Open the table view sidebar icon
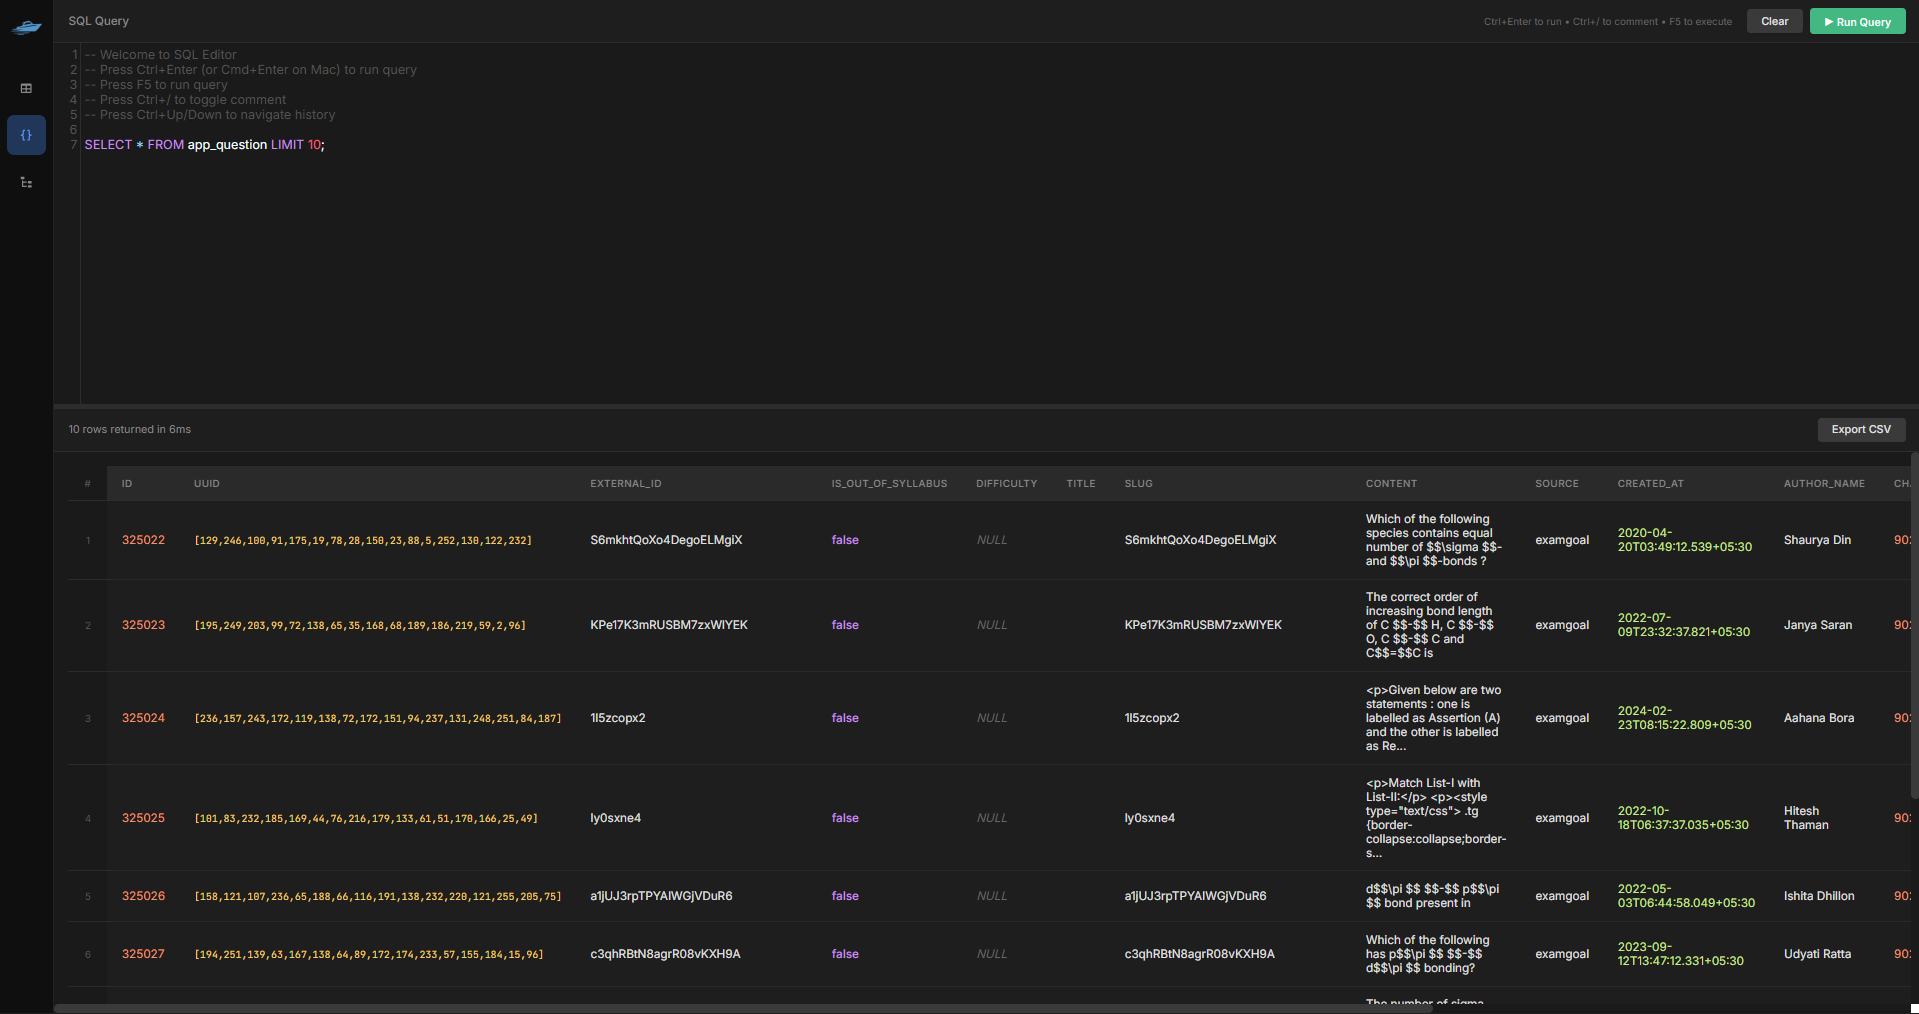 [x=26, y=88]
